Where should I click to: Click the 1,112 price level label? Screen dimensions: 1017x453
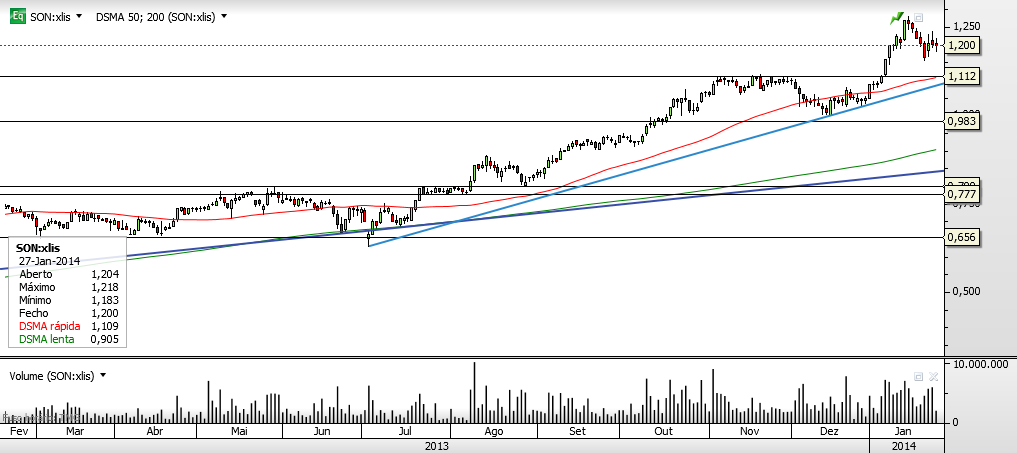(961, 76)
